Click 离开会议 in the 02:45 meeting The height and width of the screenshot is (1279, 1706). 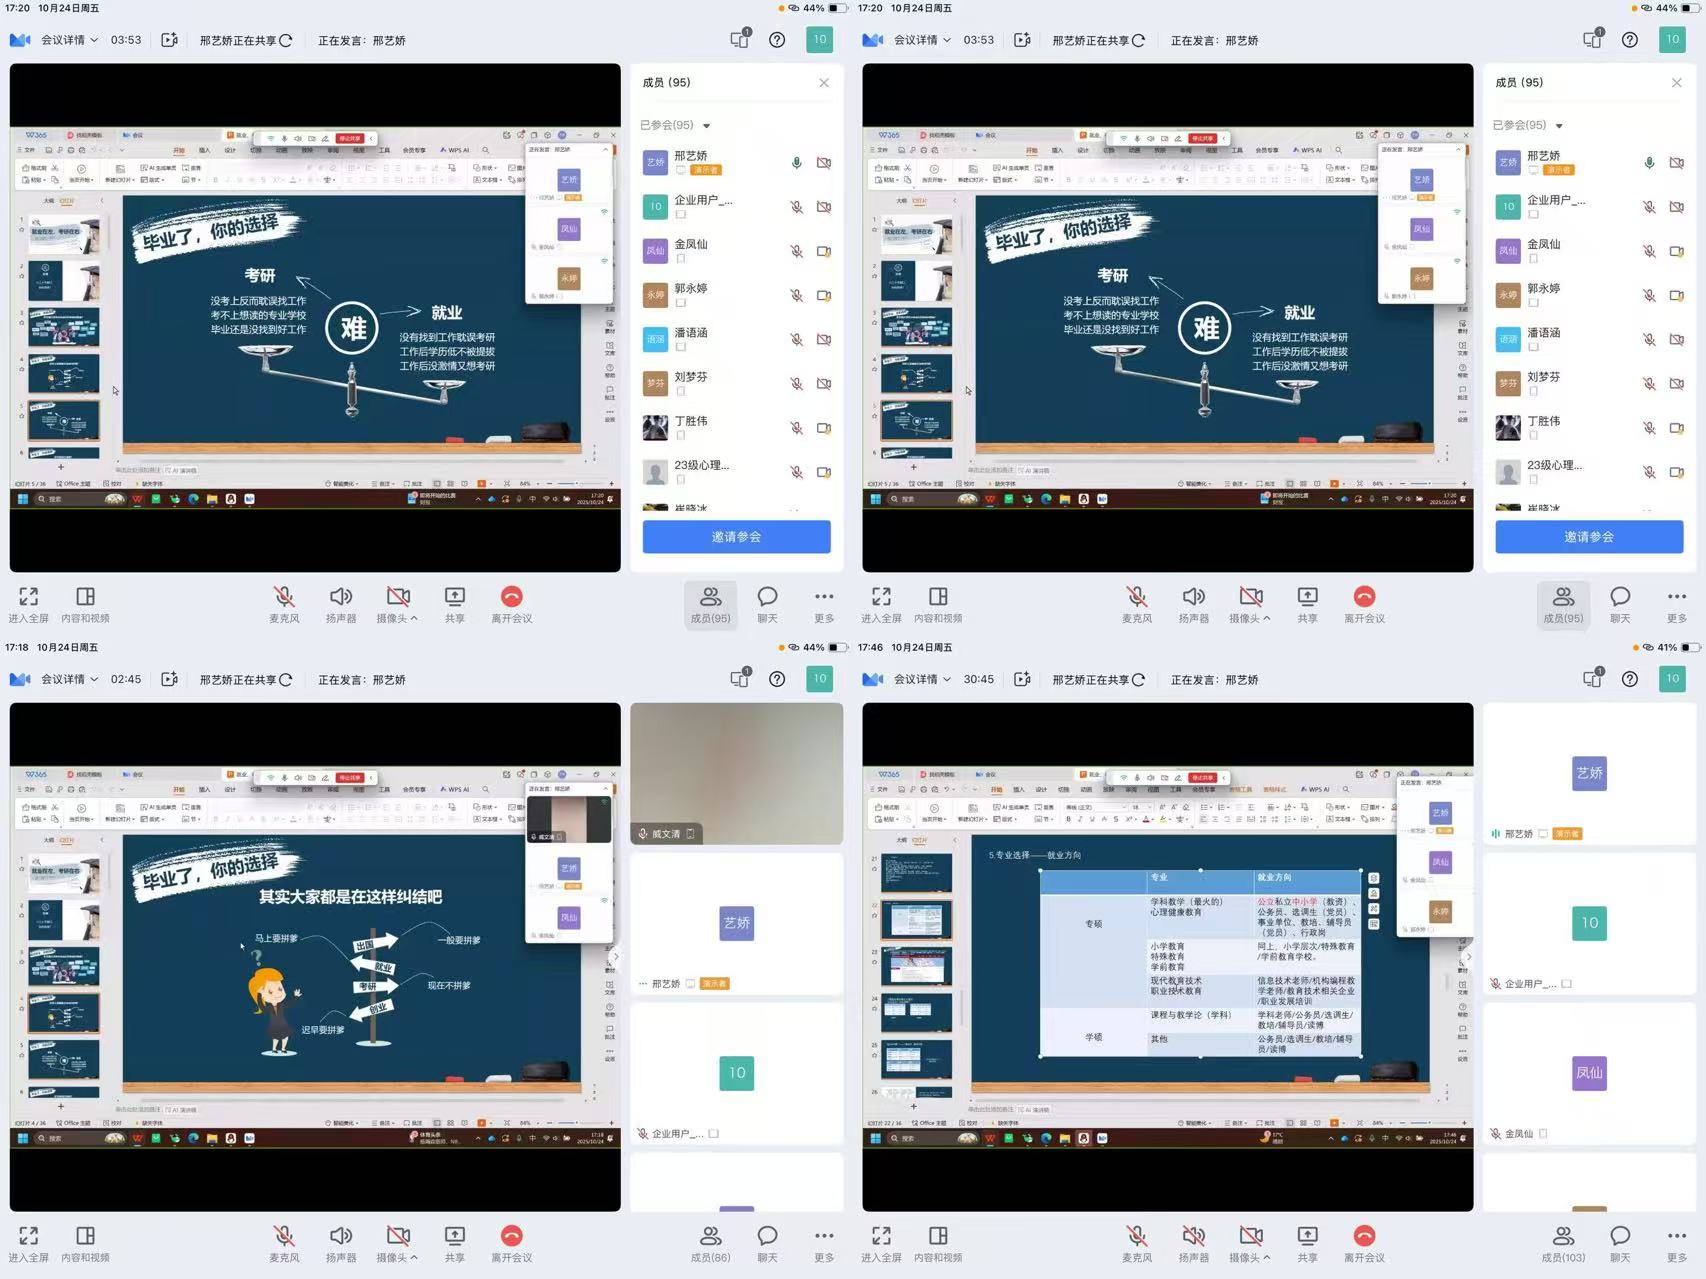[x=512, y=1243]
